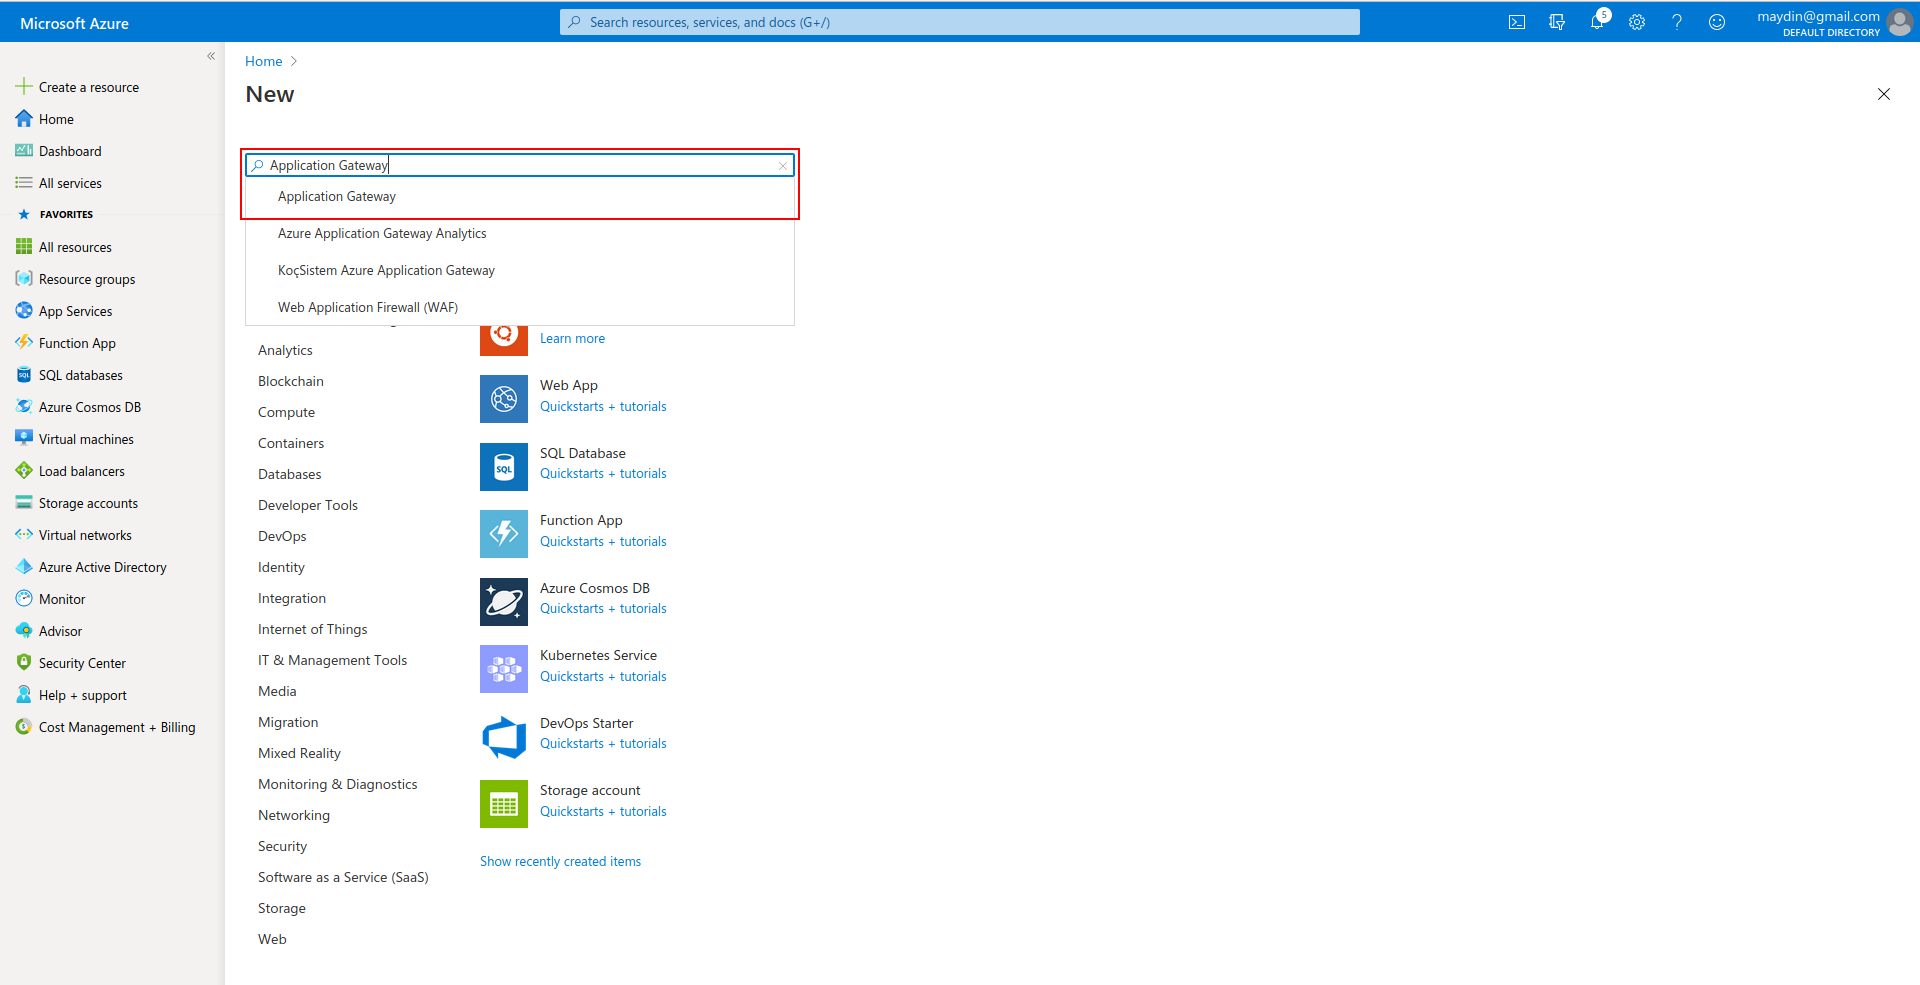Click the Help + support icon
1920x985 pixels.
click(x=24, y=695)
